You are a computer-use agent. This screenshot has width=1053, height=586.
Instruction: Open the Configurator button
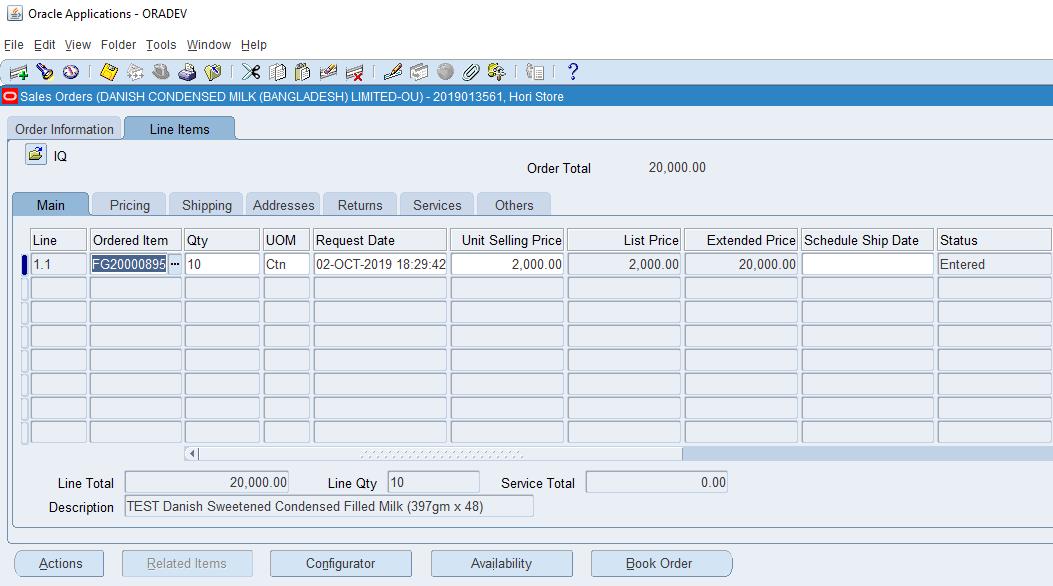point(340,563)
